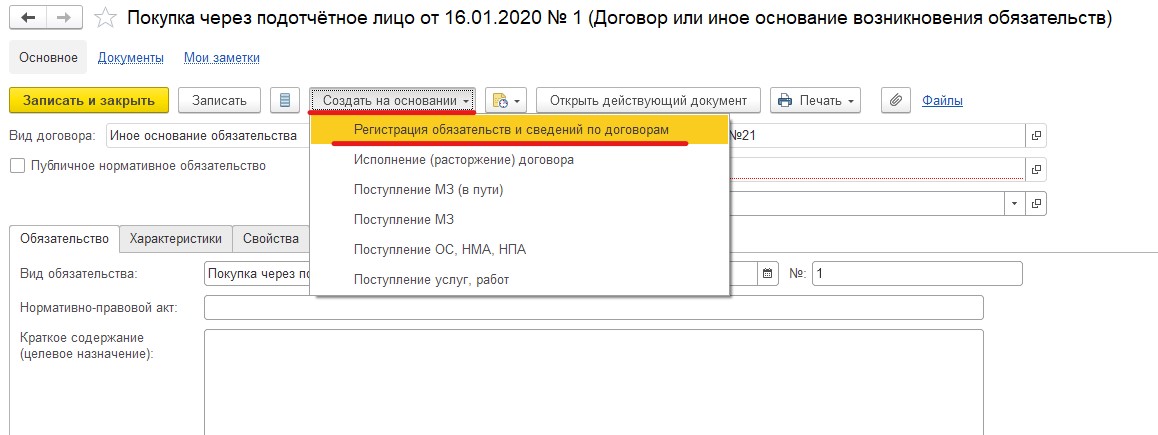
Task: Open the calendar picker next to date field
Action: [x=767, y=273]
